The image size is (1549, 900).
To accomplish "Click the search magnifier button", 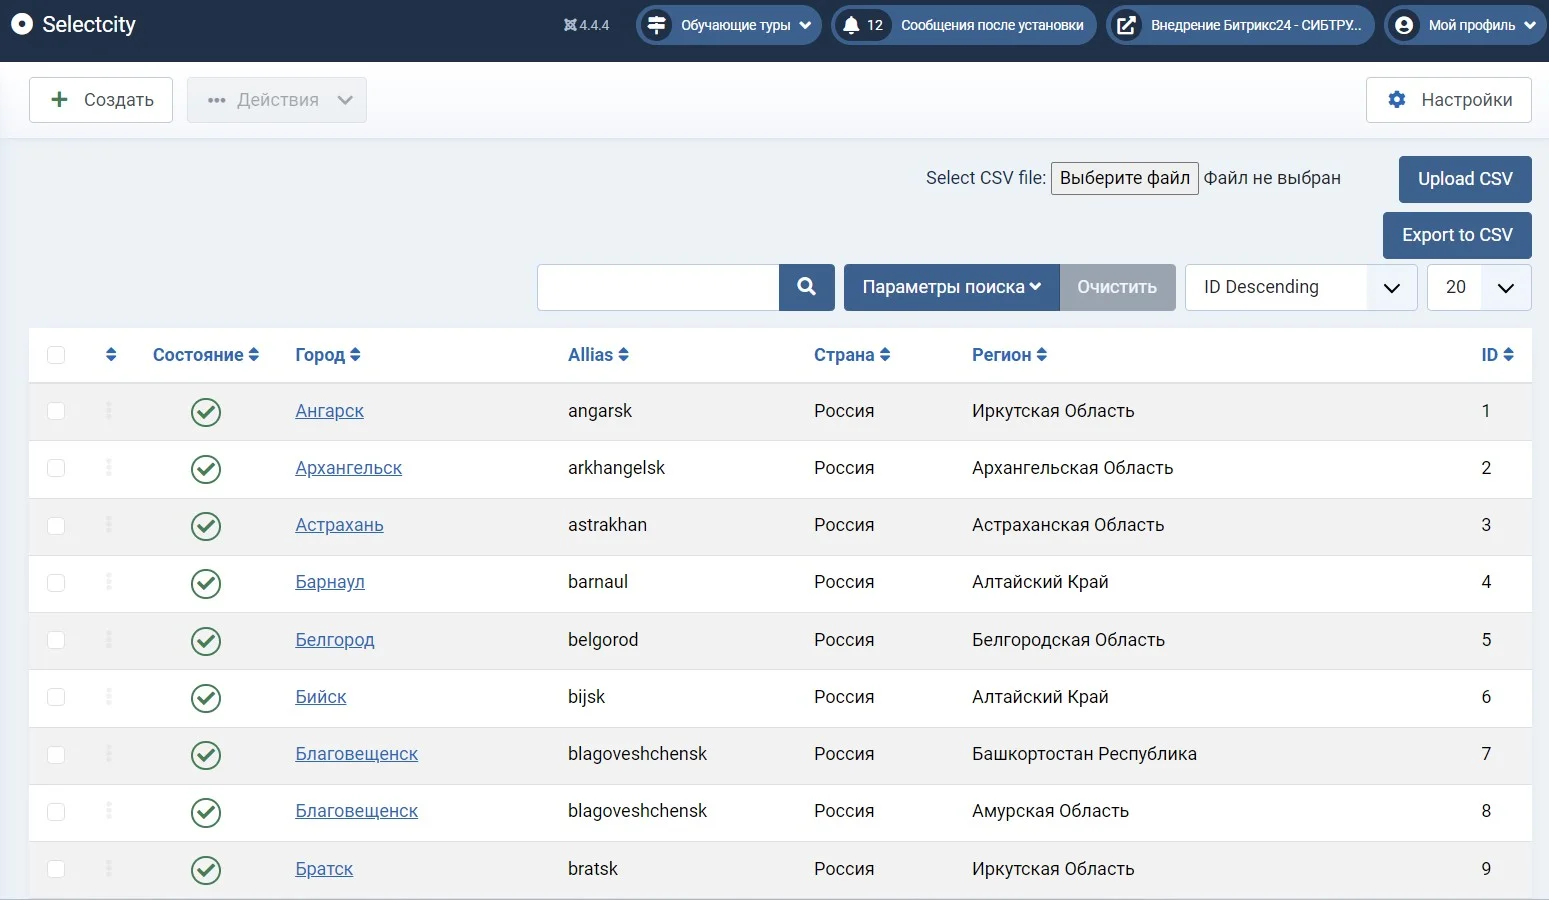I will point(806,287).
